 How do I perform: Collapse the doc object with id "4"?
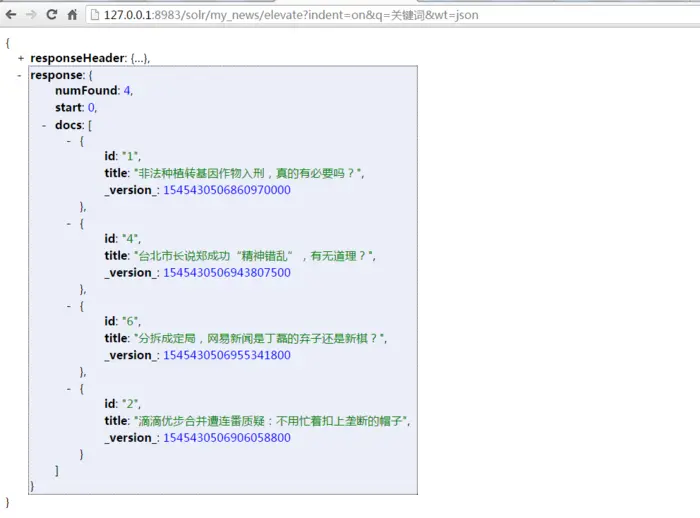point(69,223)
